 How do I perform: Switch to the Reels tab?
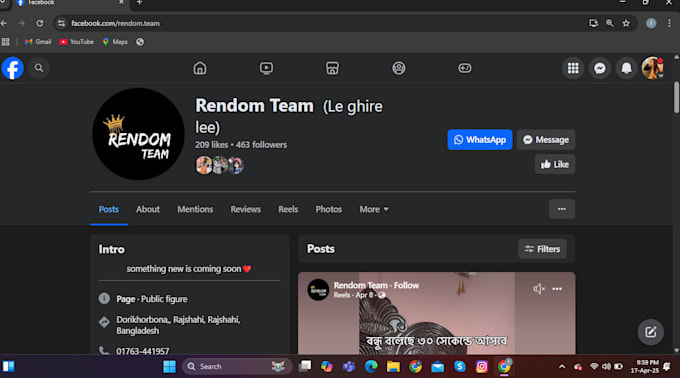pos(288,209)
